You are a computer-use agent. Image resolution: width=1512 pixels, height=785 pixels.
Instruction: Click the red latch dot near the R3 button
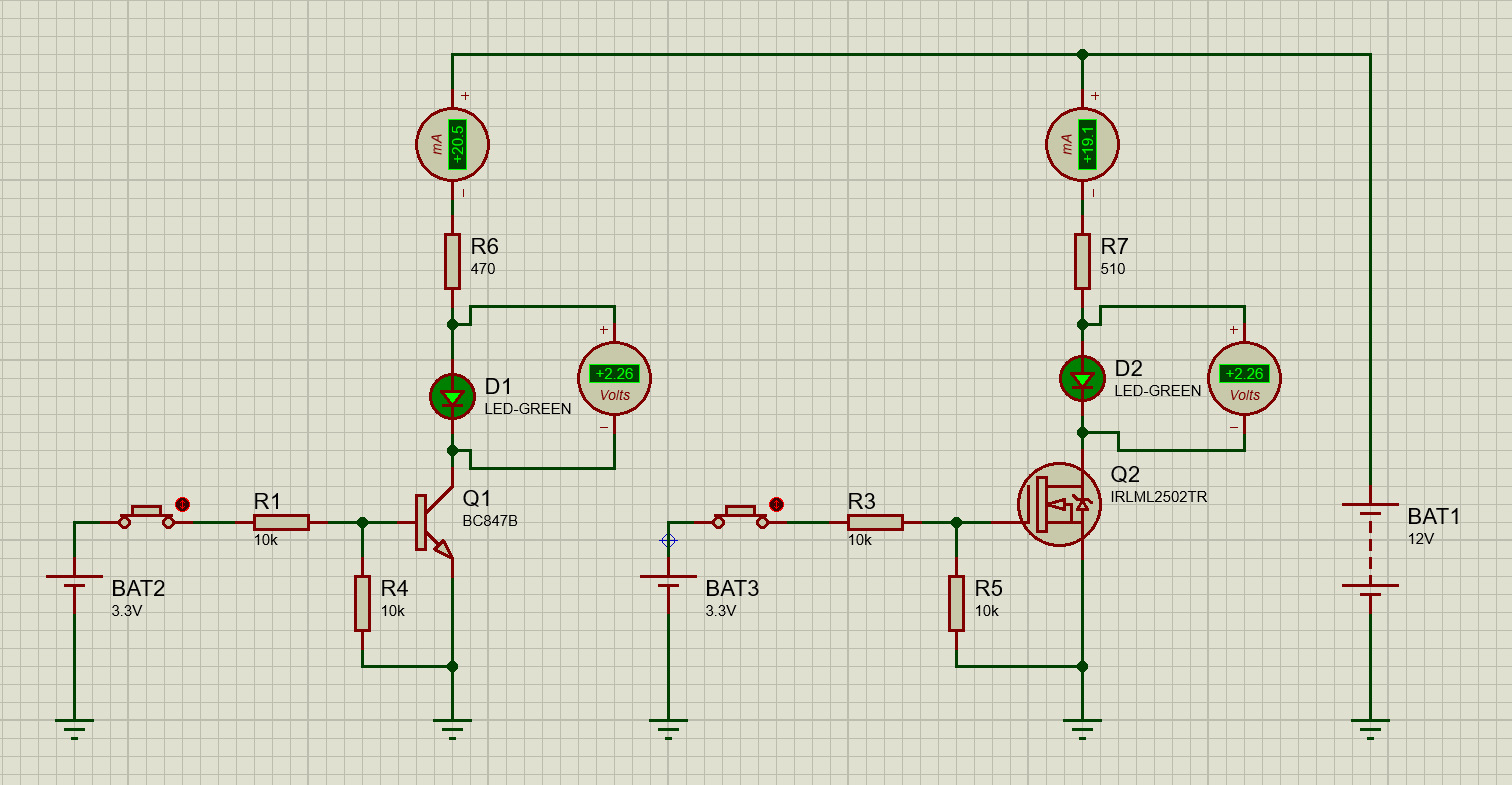click(x=777, y=504)
